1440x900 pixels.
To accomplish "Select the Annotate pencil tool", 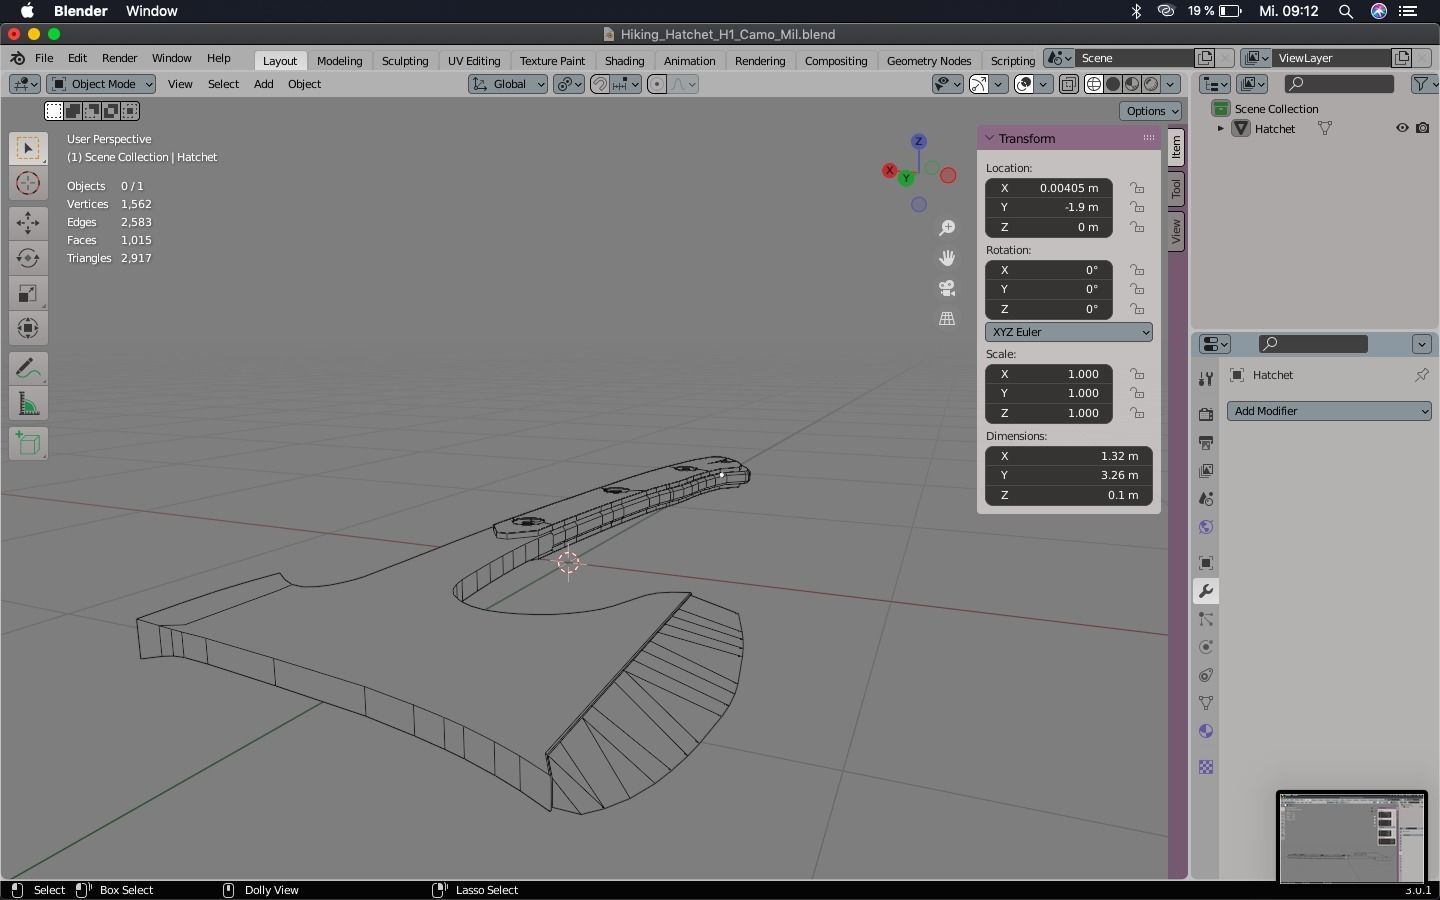I will pyautogui.click(x=28, y=368).
